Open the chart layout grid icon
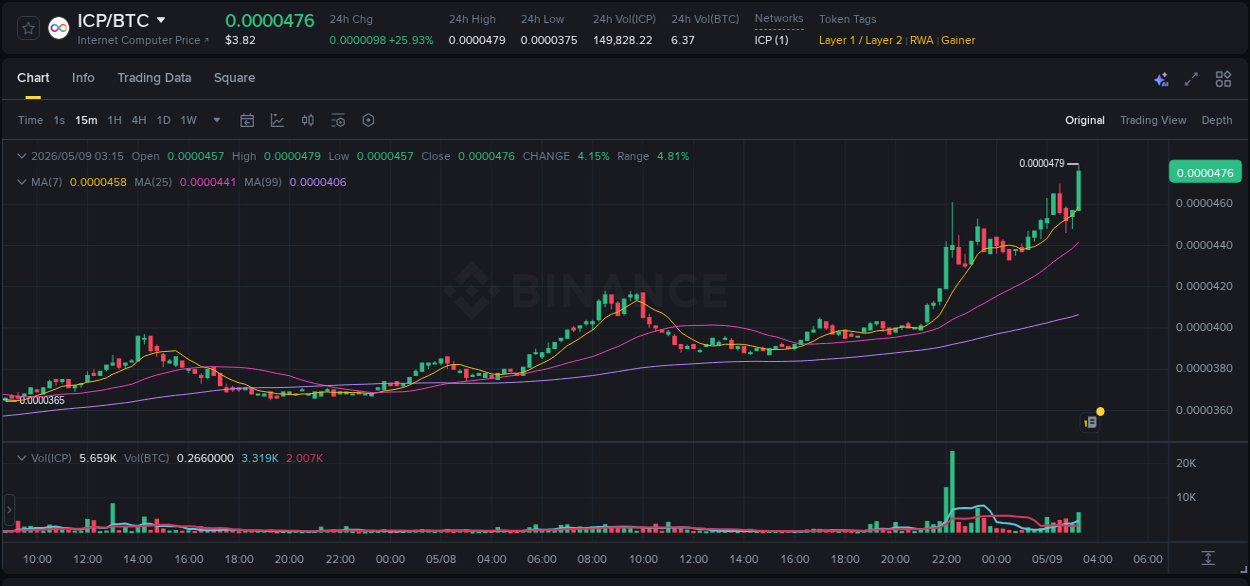 (1223, 79)
